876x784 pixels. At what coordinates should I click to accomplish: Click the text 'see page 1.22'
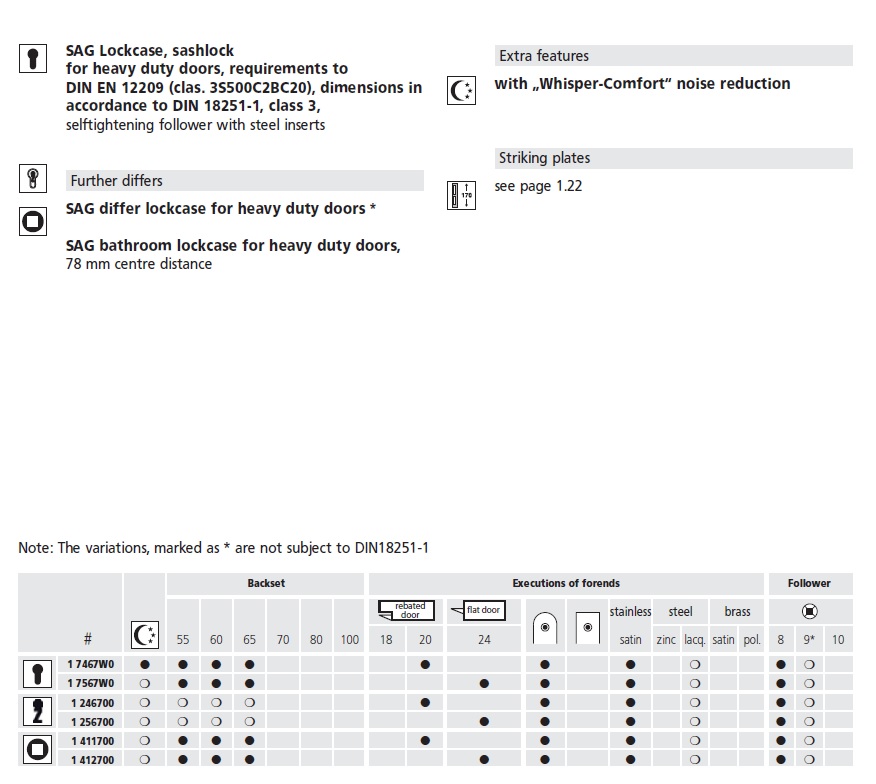click(538, 186)
